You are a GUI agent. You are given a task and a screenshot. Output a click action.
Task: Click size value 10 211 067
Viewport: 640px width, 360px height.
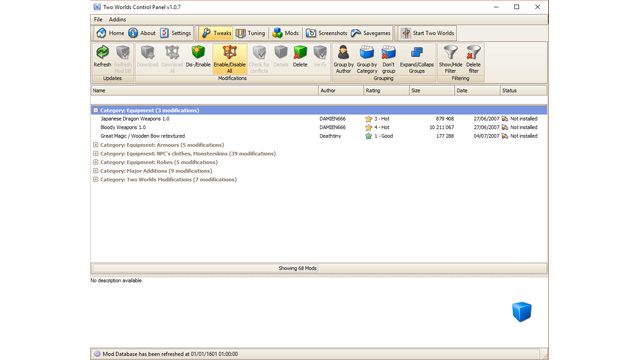[x=441, y=127]
